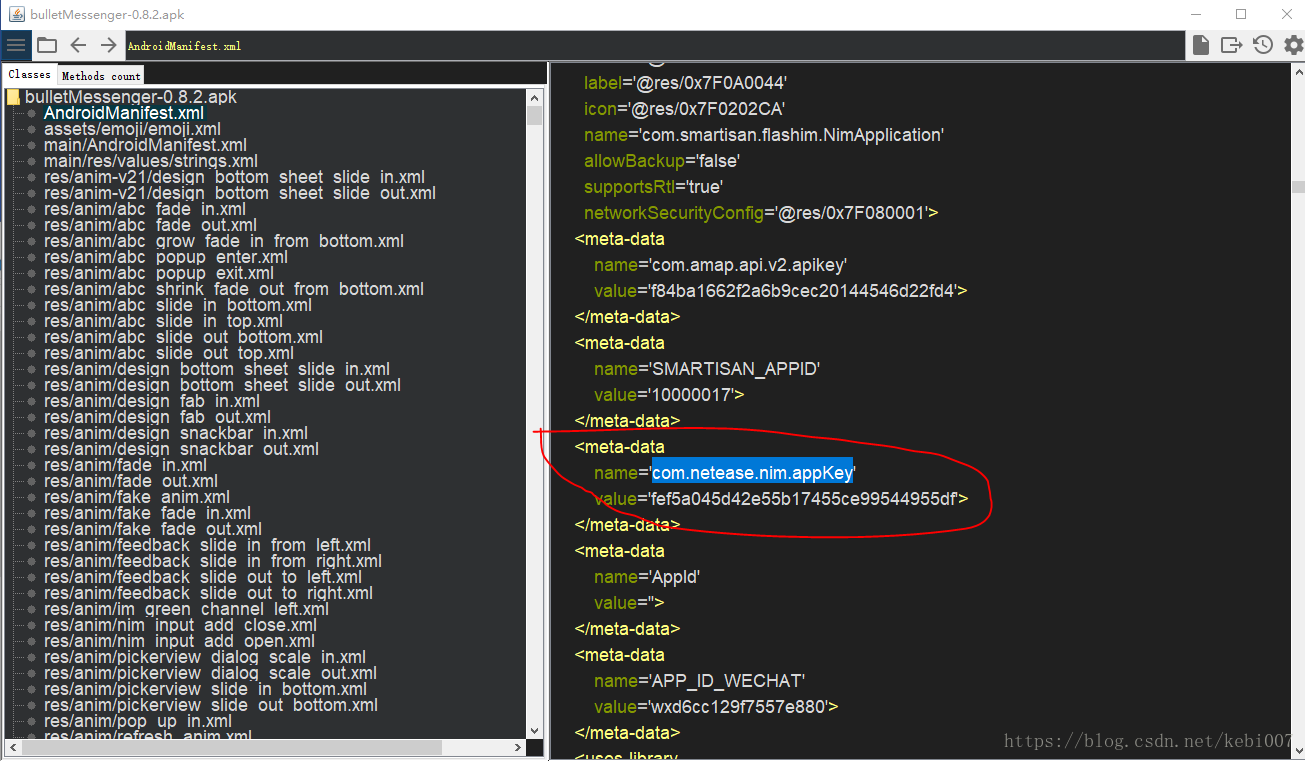Select res/anim/abc fade in.xml
Image resolution: width=1305 pixels, height=761 pixels.
[145, 209]
